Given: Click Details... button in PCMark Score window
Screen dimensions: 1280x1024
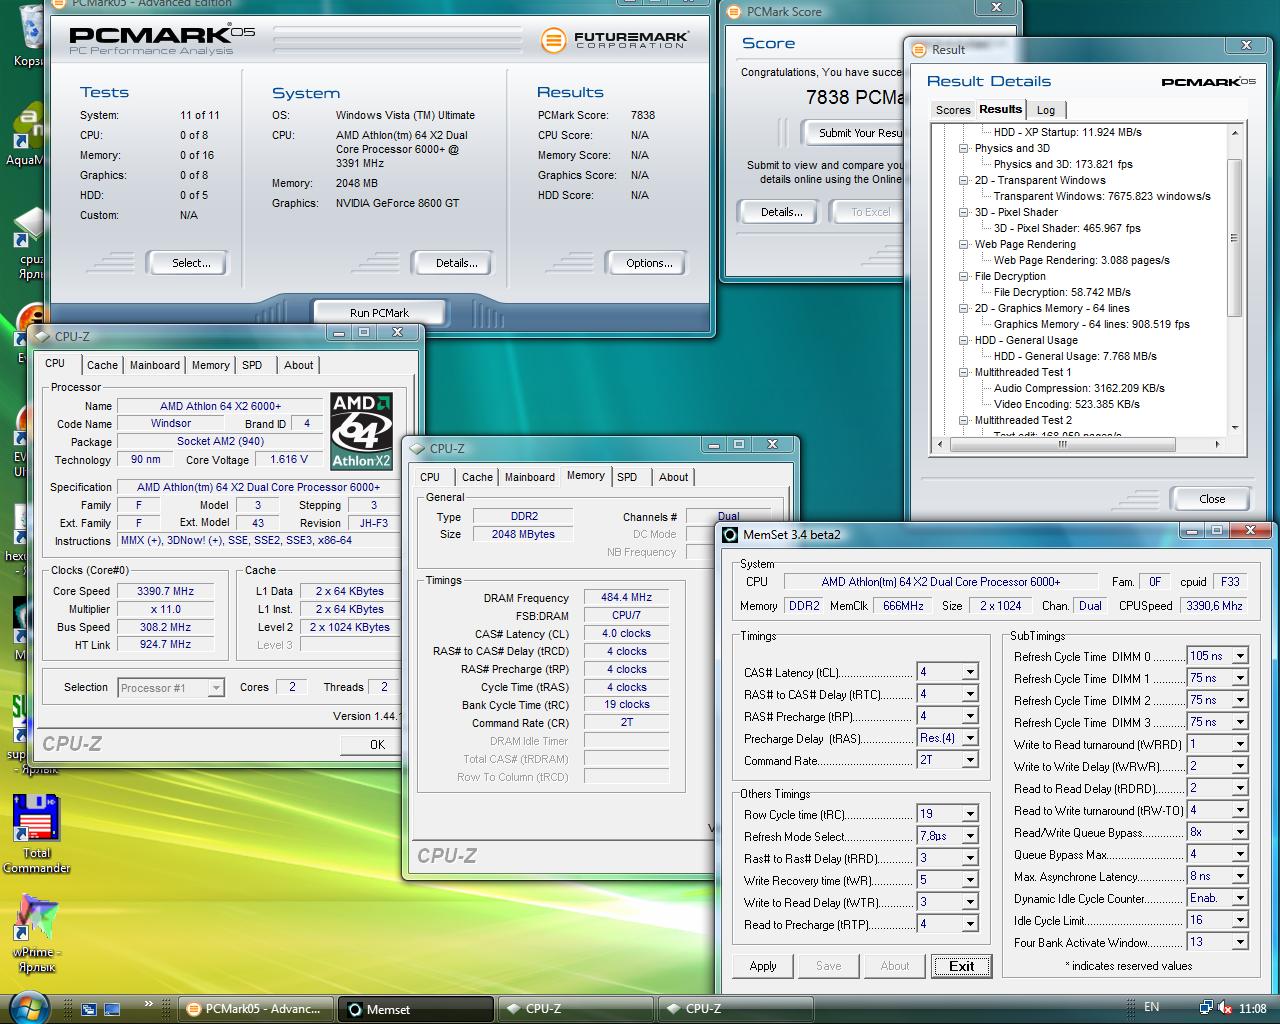Looking at the screenshot, I should pos(781,212).
